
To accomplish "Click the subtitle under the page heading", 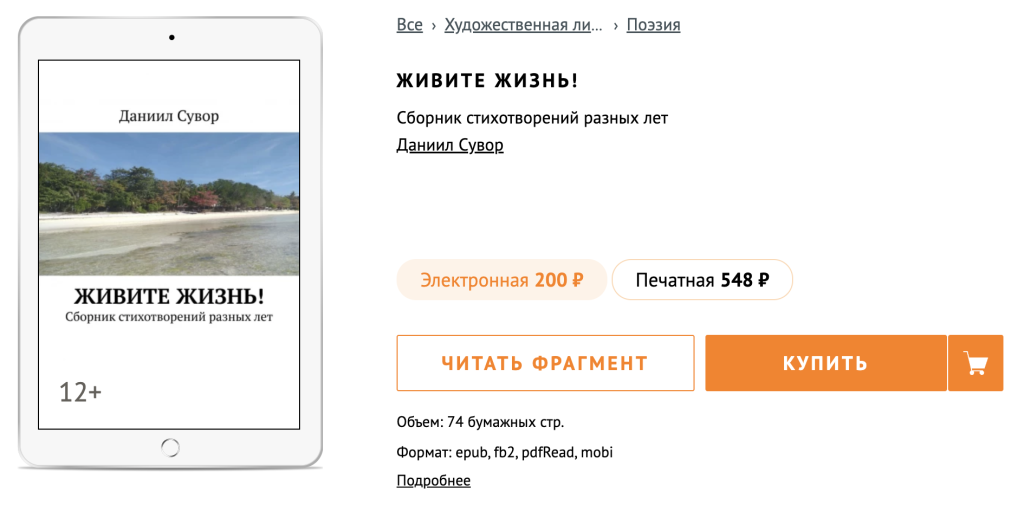I will coord(532,118).
